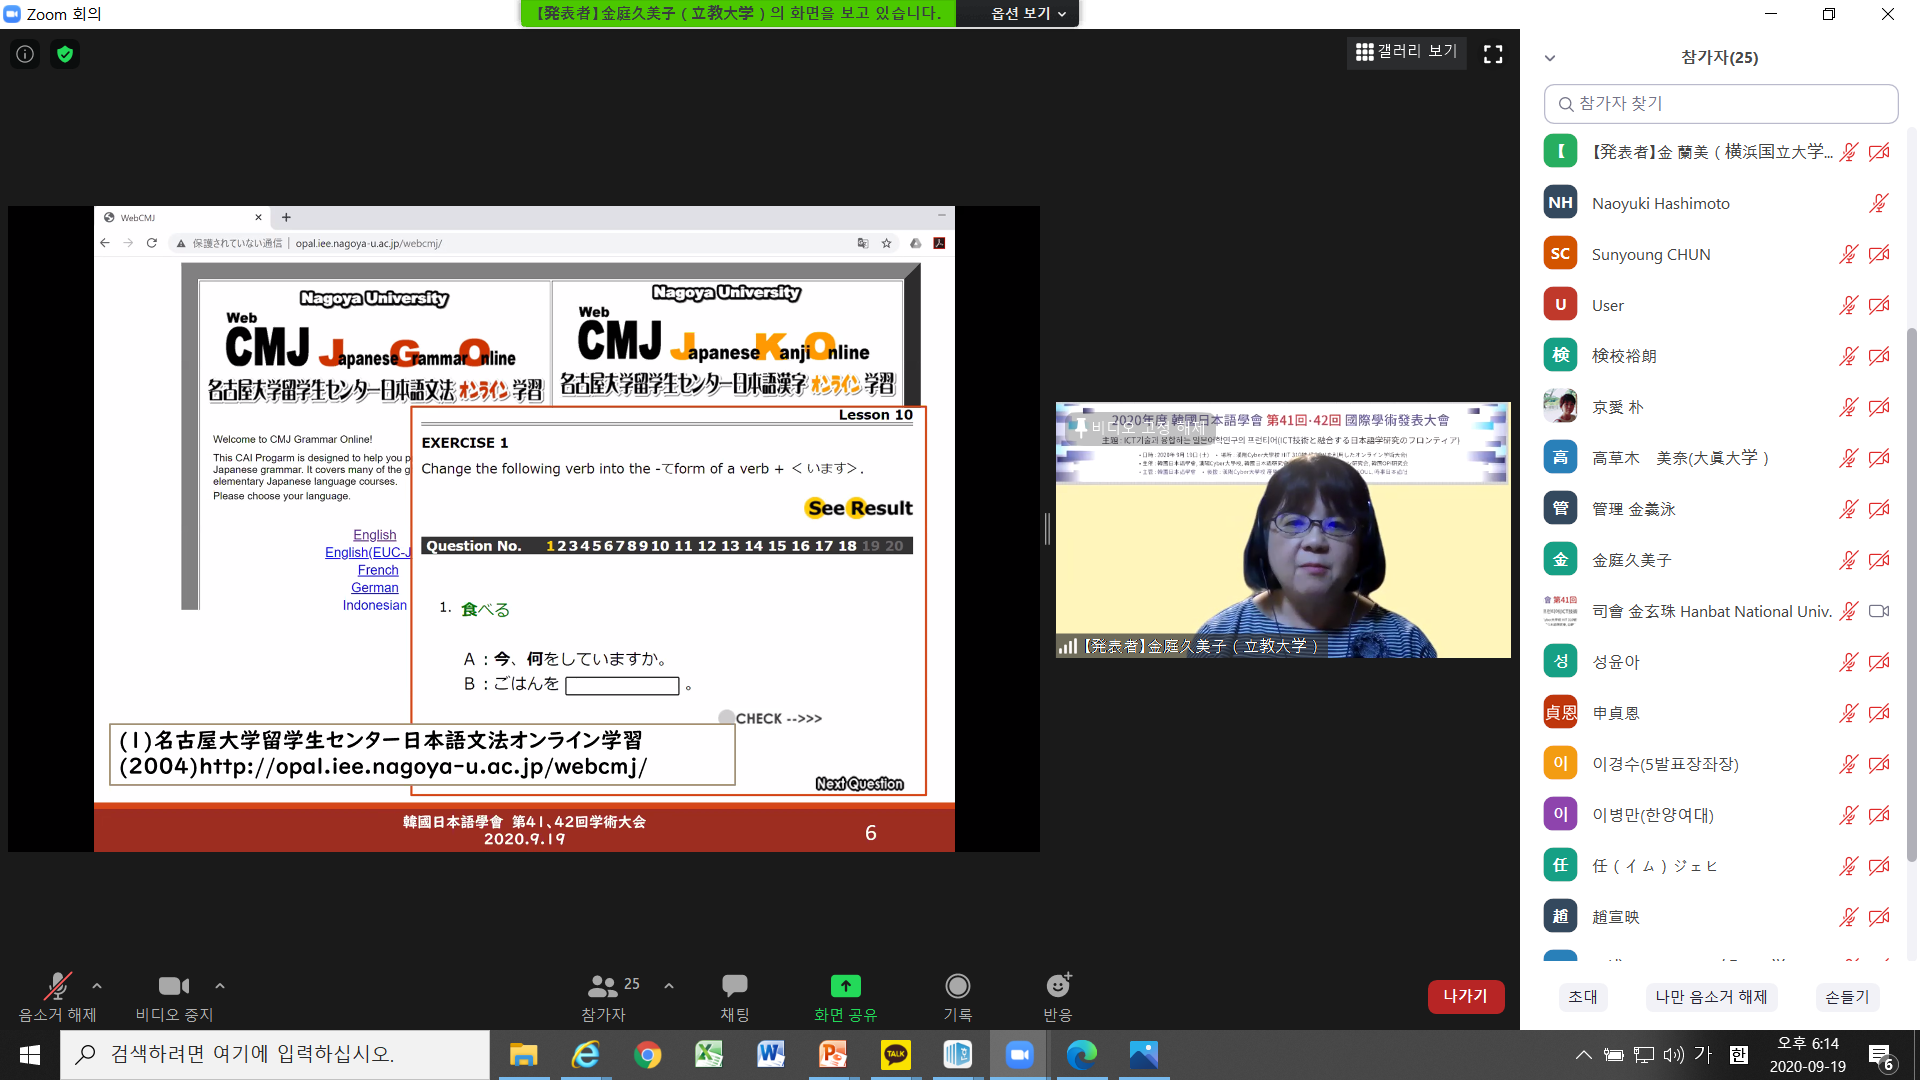Open the meeting info icon
1920x1080 pixels.
[25, 54]
